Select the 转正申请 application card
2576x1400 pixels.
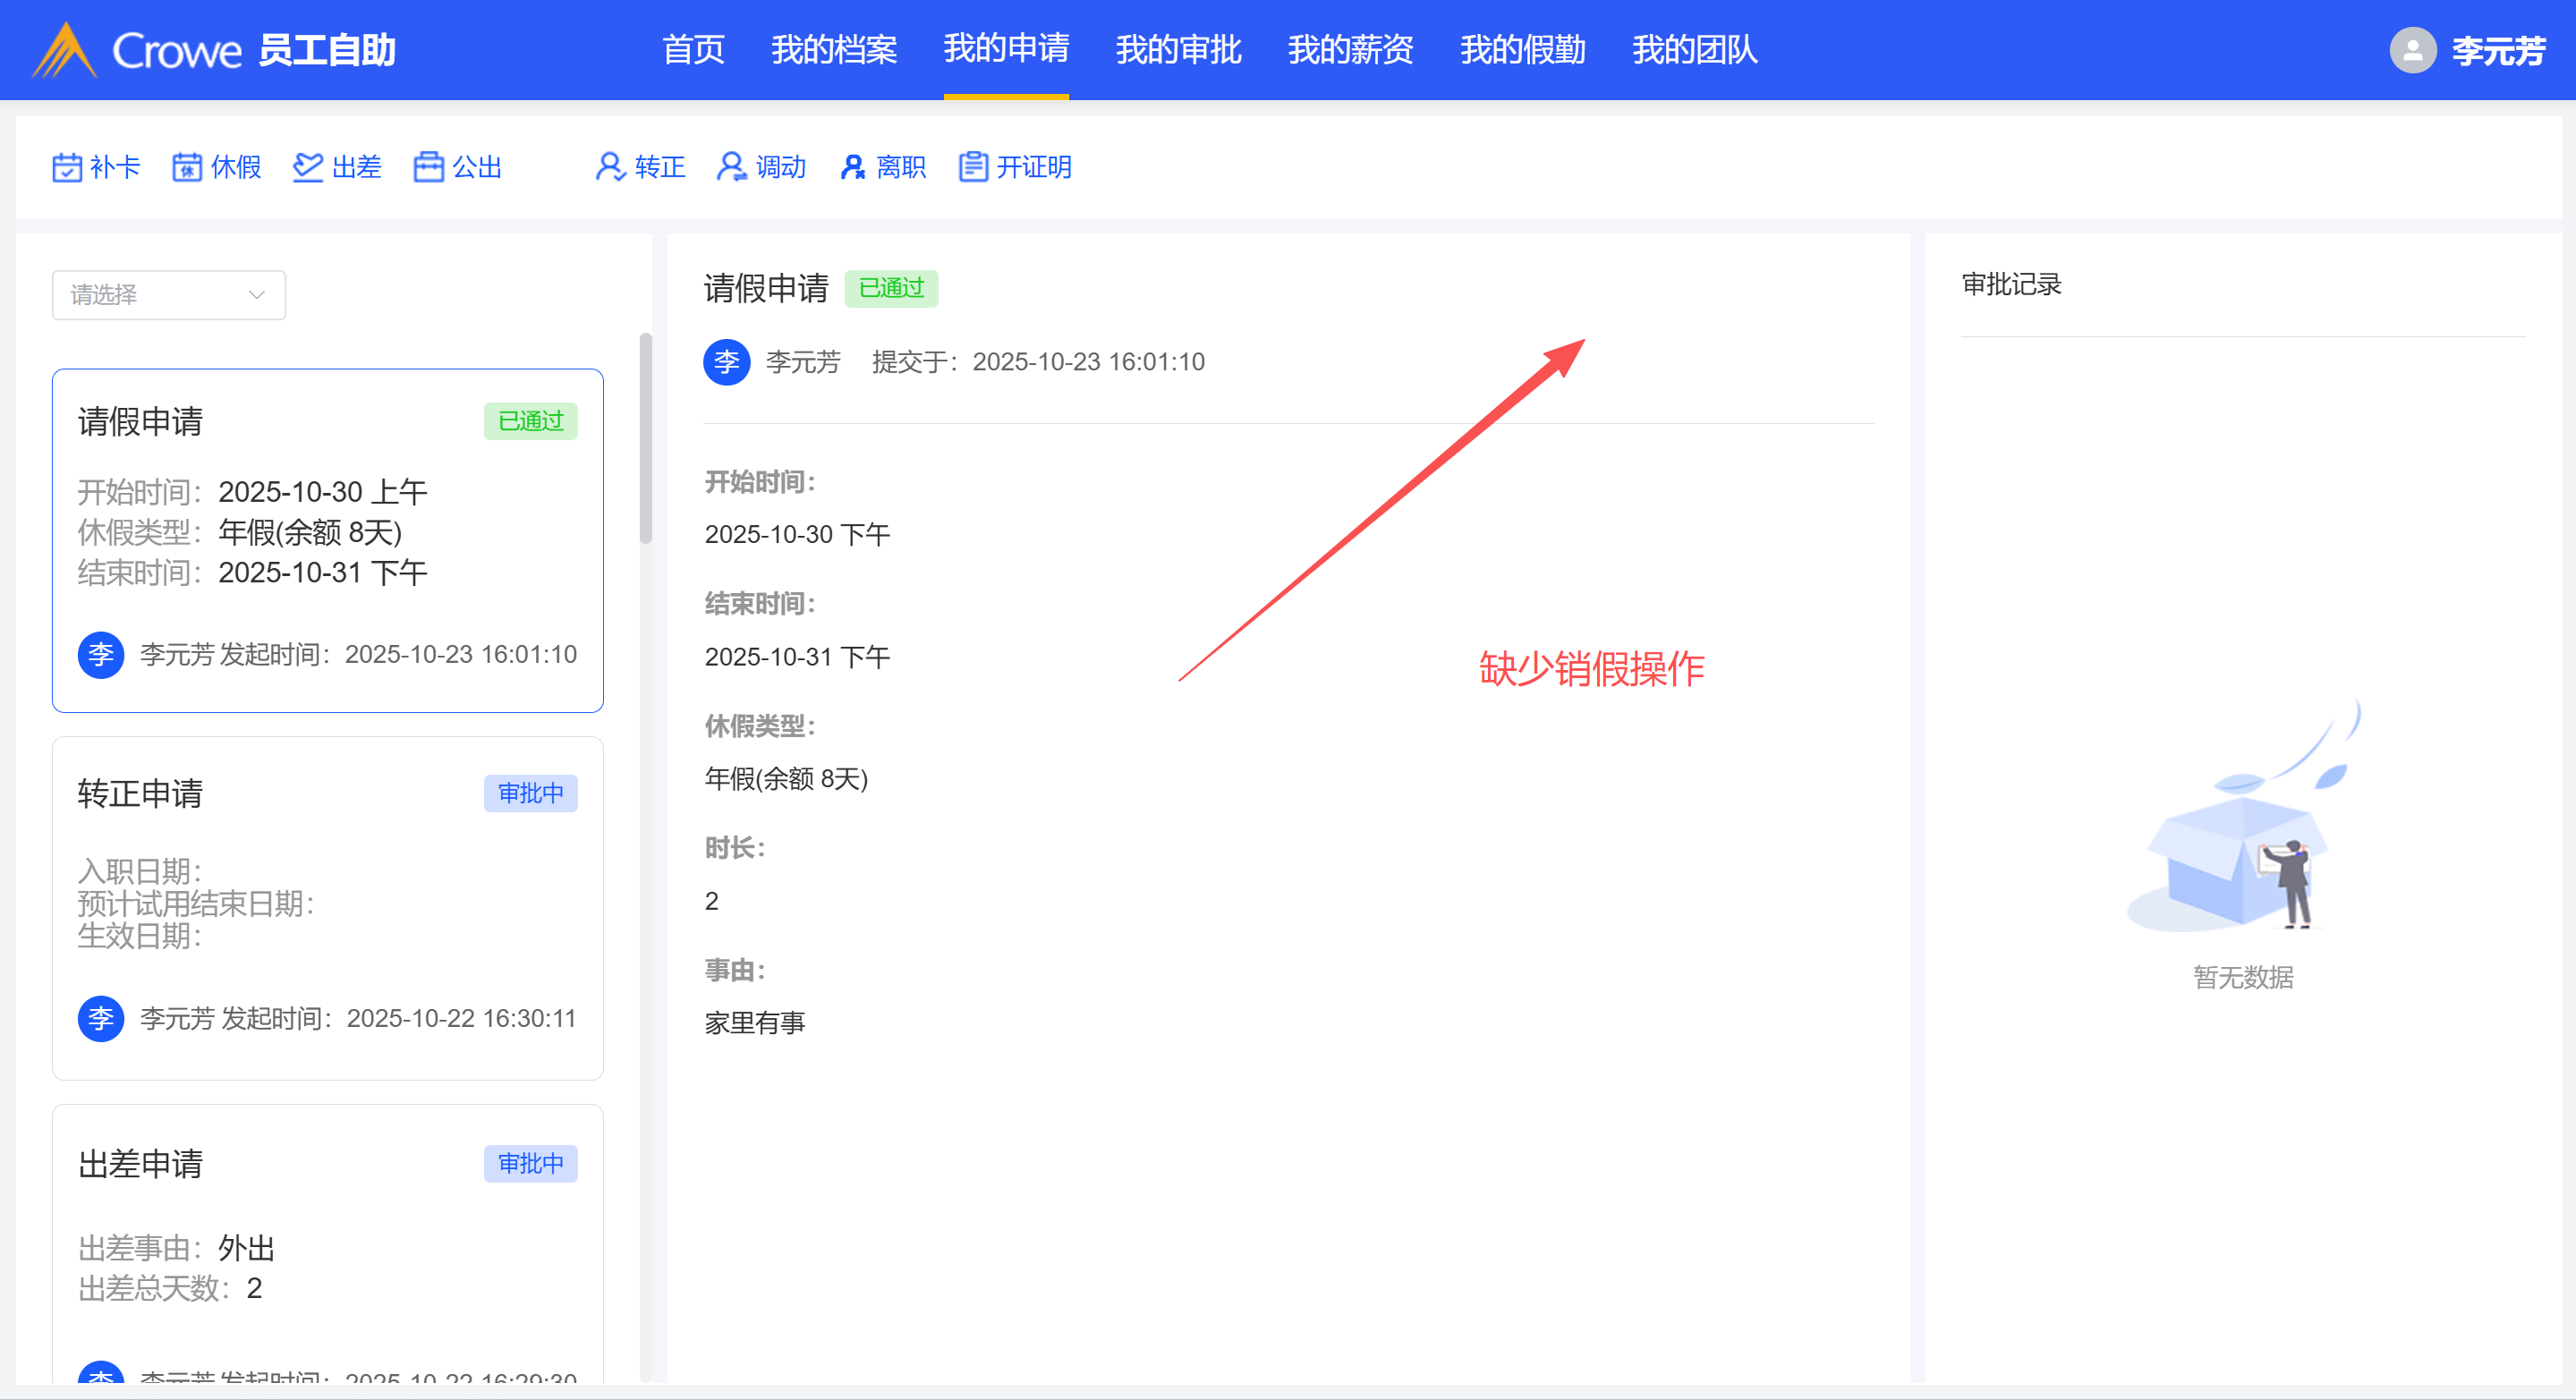(327, 907)
